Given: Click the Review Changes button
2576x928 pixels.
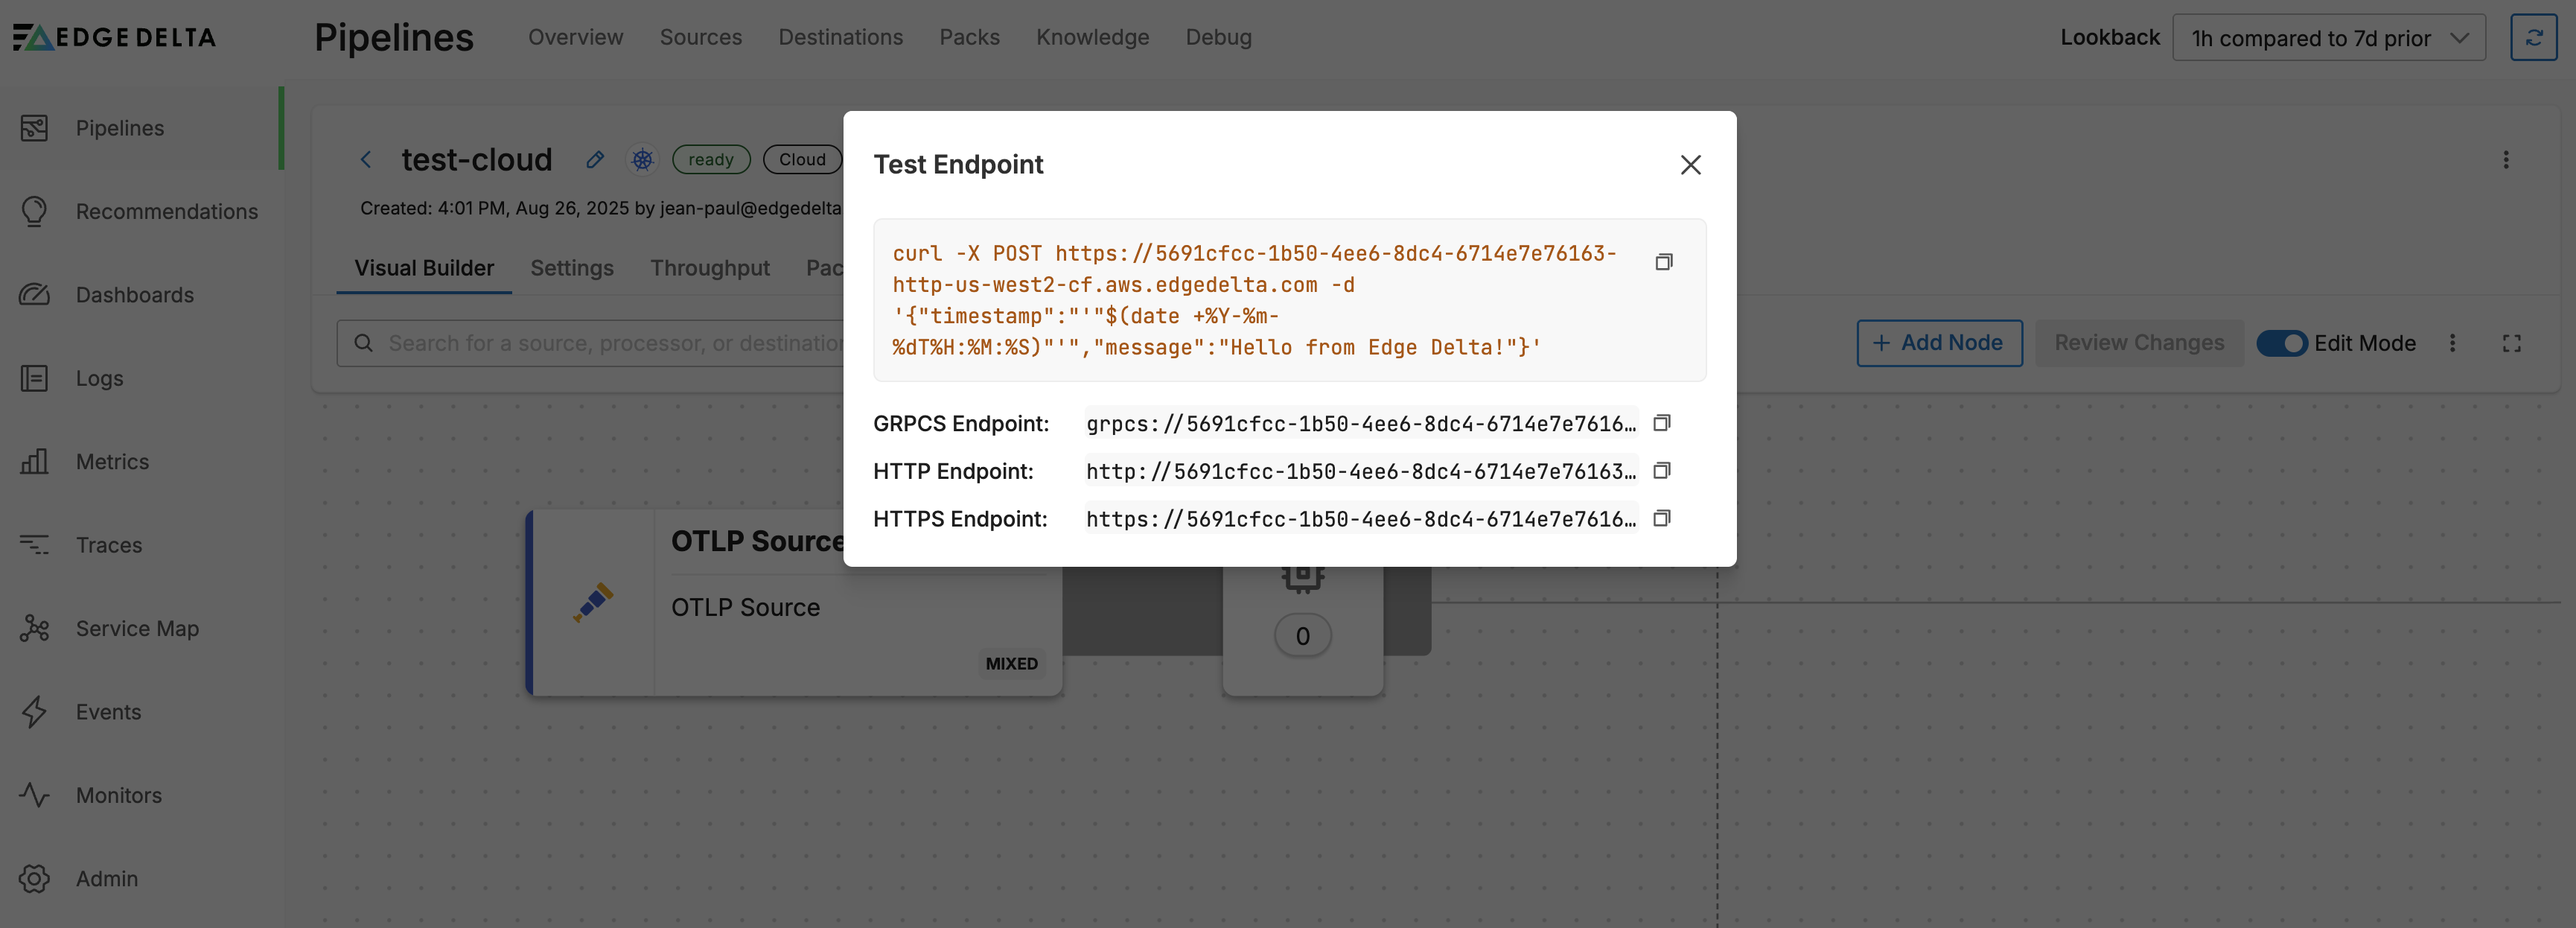Looking at the screenshot, I should pyautogui.click(x=2139, y=343).
